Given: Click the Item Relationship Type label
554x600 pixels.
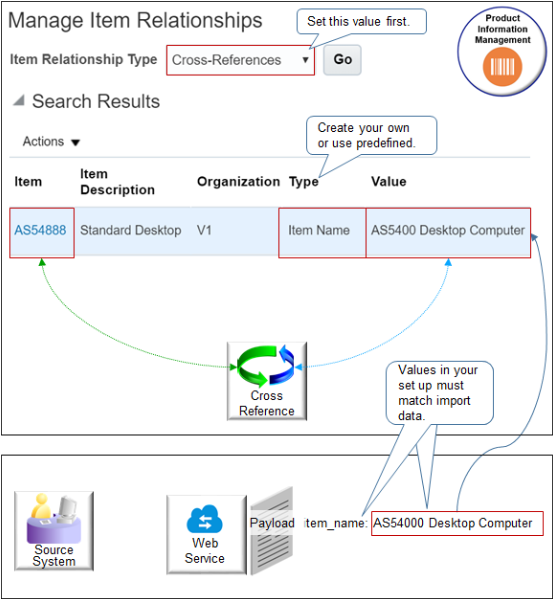Looking at the screenshot, I should [x=83, y=59].
